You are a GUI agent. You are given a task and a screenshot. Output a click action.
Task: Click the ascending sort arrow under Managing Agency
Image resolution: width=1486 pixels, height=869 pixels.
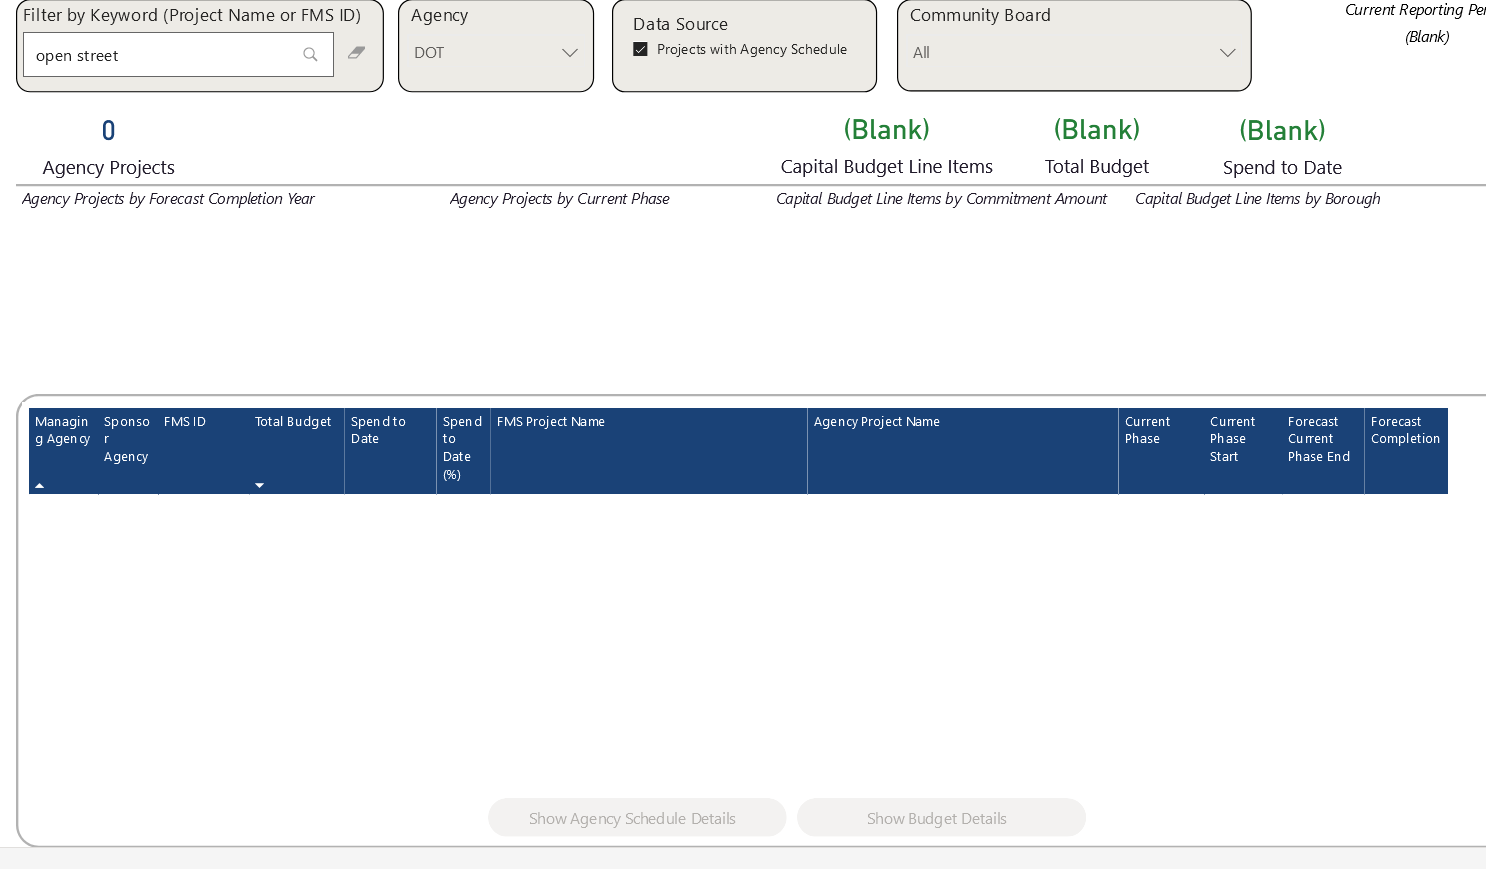click(x=40, y=485)
